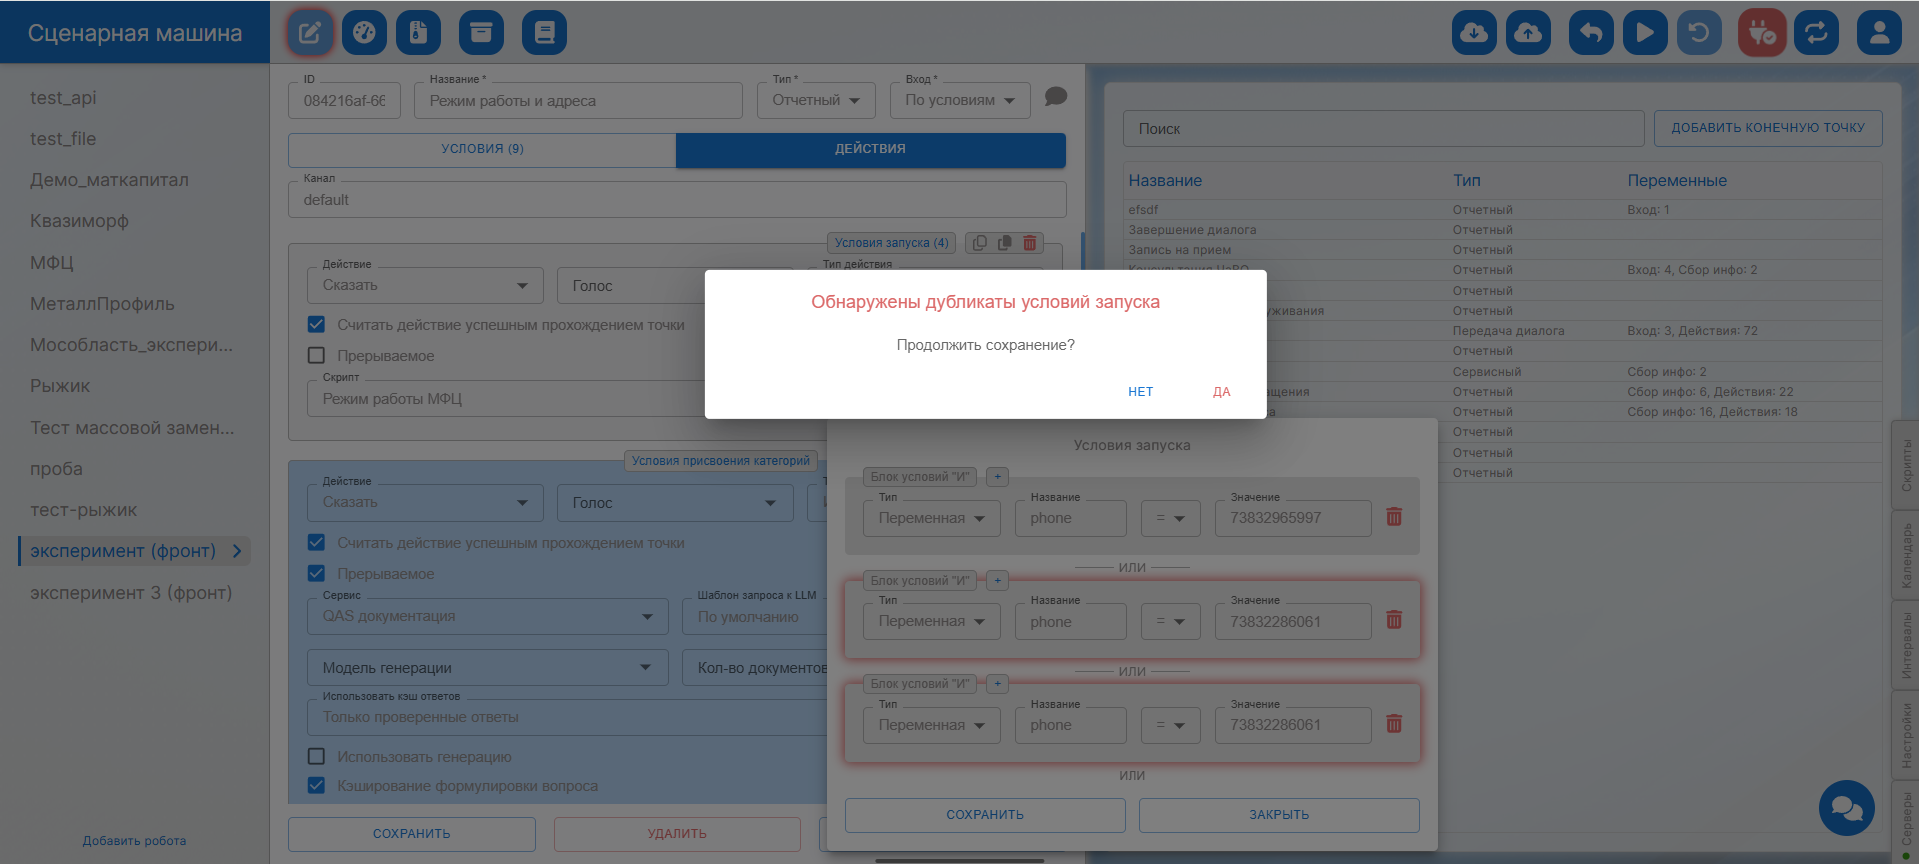Viewport: 1919px width, 864px height.
Task: Click the cloud download icon
Action: point(1474,33)
